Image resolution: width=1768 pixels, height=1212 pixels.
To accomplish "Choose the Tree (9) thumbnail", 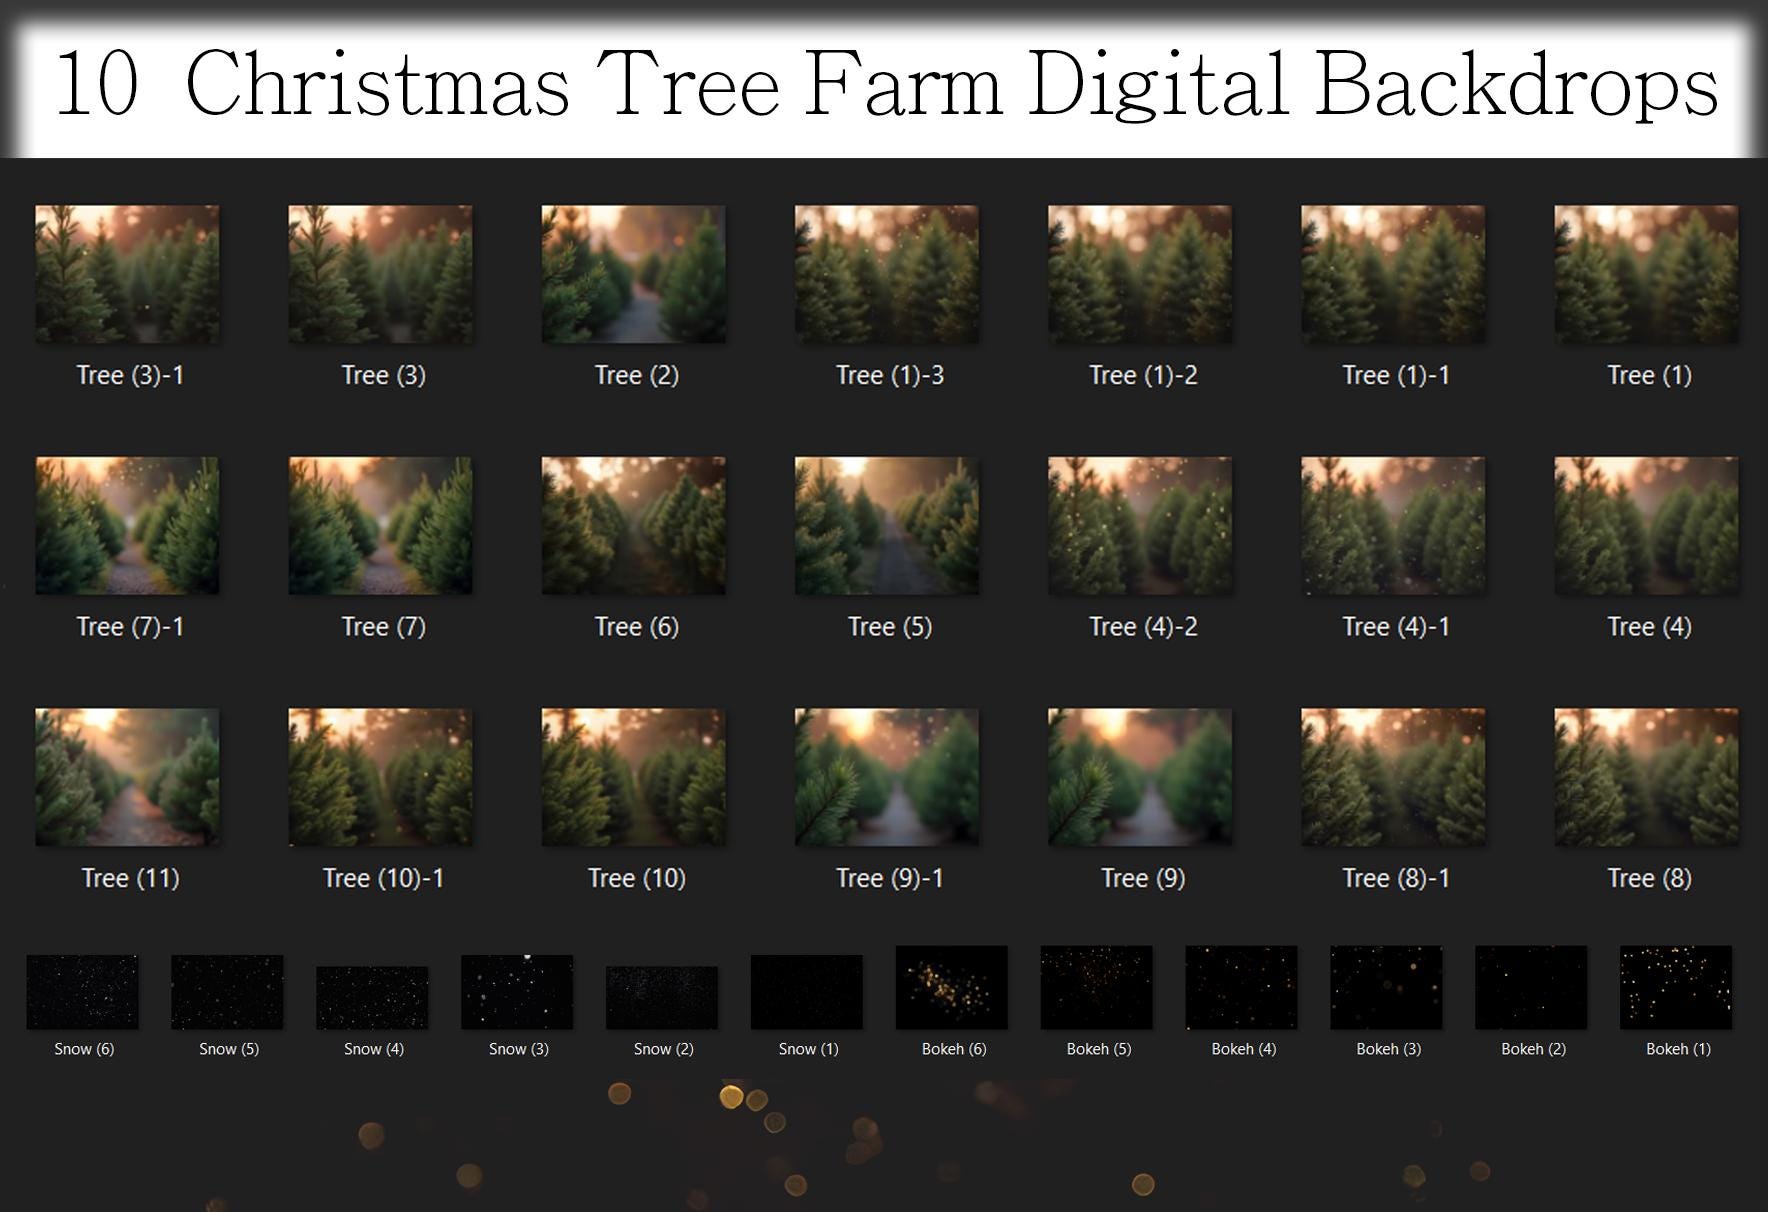I will [1139, 777].
